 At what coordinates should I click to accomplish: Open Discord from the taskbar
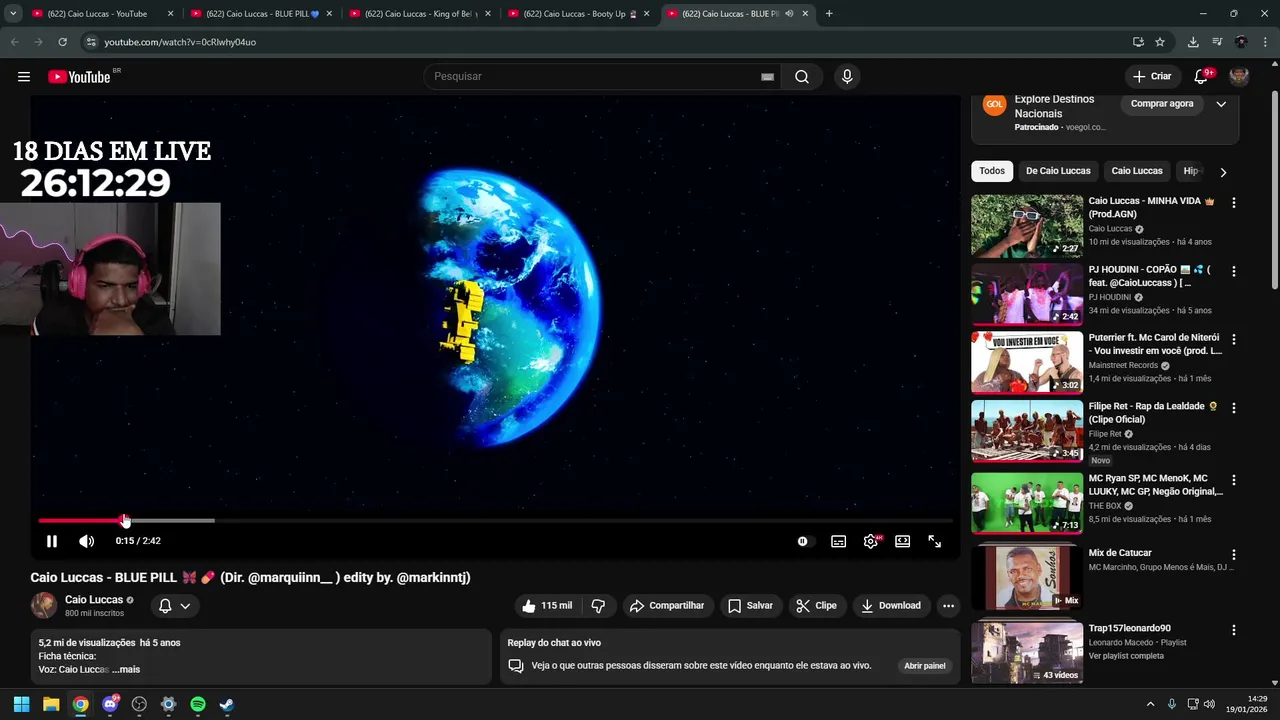[x=110, y=704]
